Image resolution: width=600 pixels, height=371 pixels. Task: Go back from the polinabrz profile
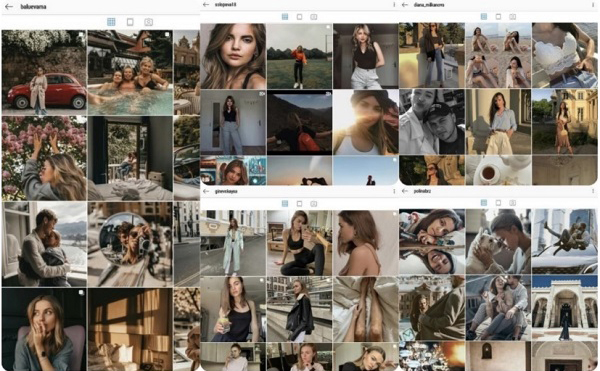pyautogui.click(x=405, y=191)
